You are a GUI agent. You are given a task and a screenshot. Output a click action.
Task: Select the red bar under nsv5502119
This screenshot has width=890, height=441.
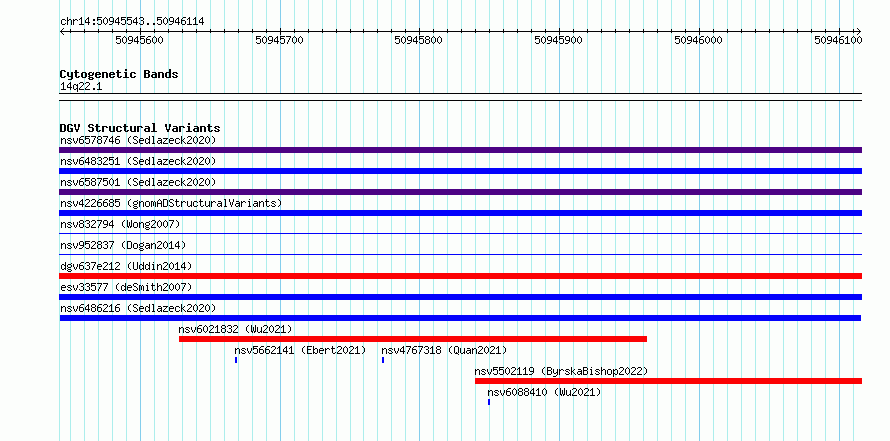[668, 381]
